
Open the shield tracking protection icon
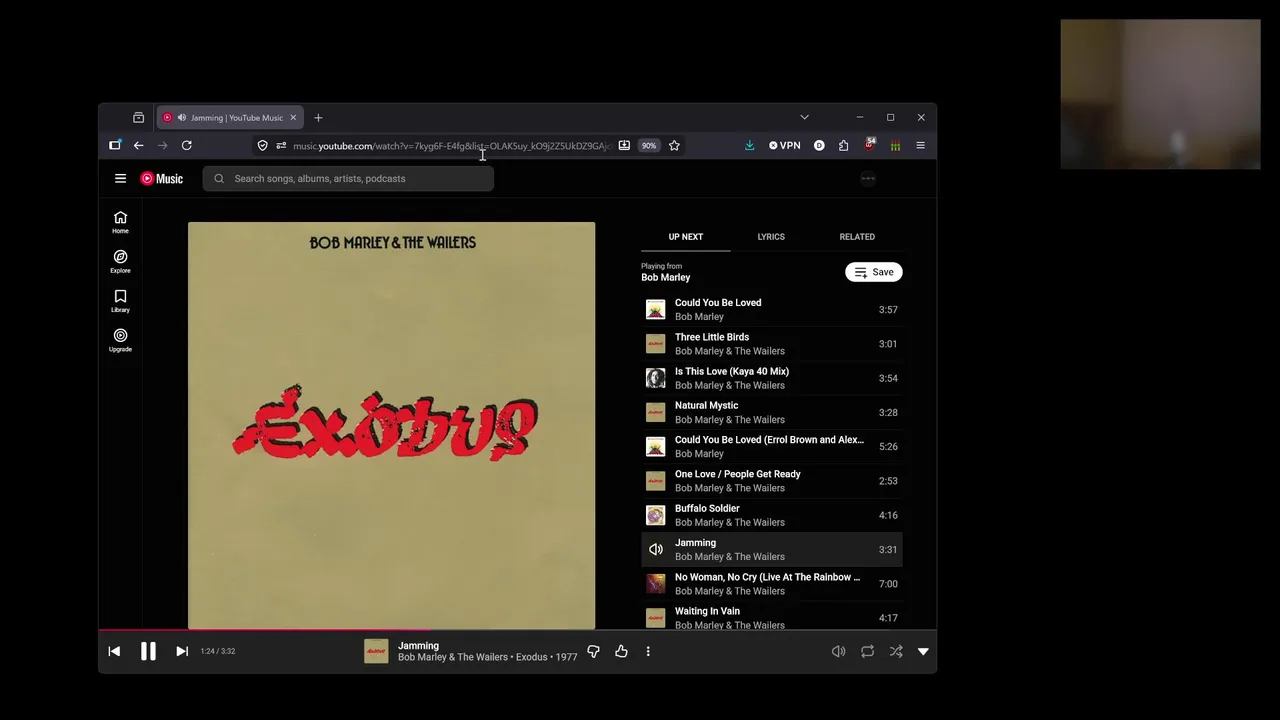(262, 145)
